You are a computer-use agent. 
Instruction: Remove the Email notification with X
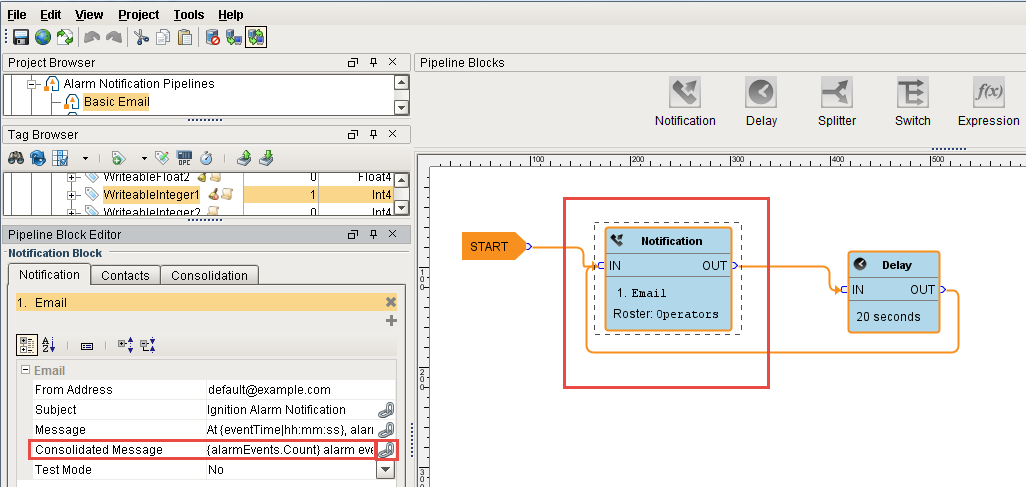pyautogui.click(x=391, y=302)
